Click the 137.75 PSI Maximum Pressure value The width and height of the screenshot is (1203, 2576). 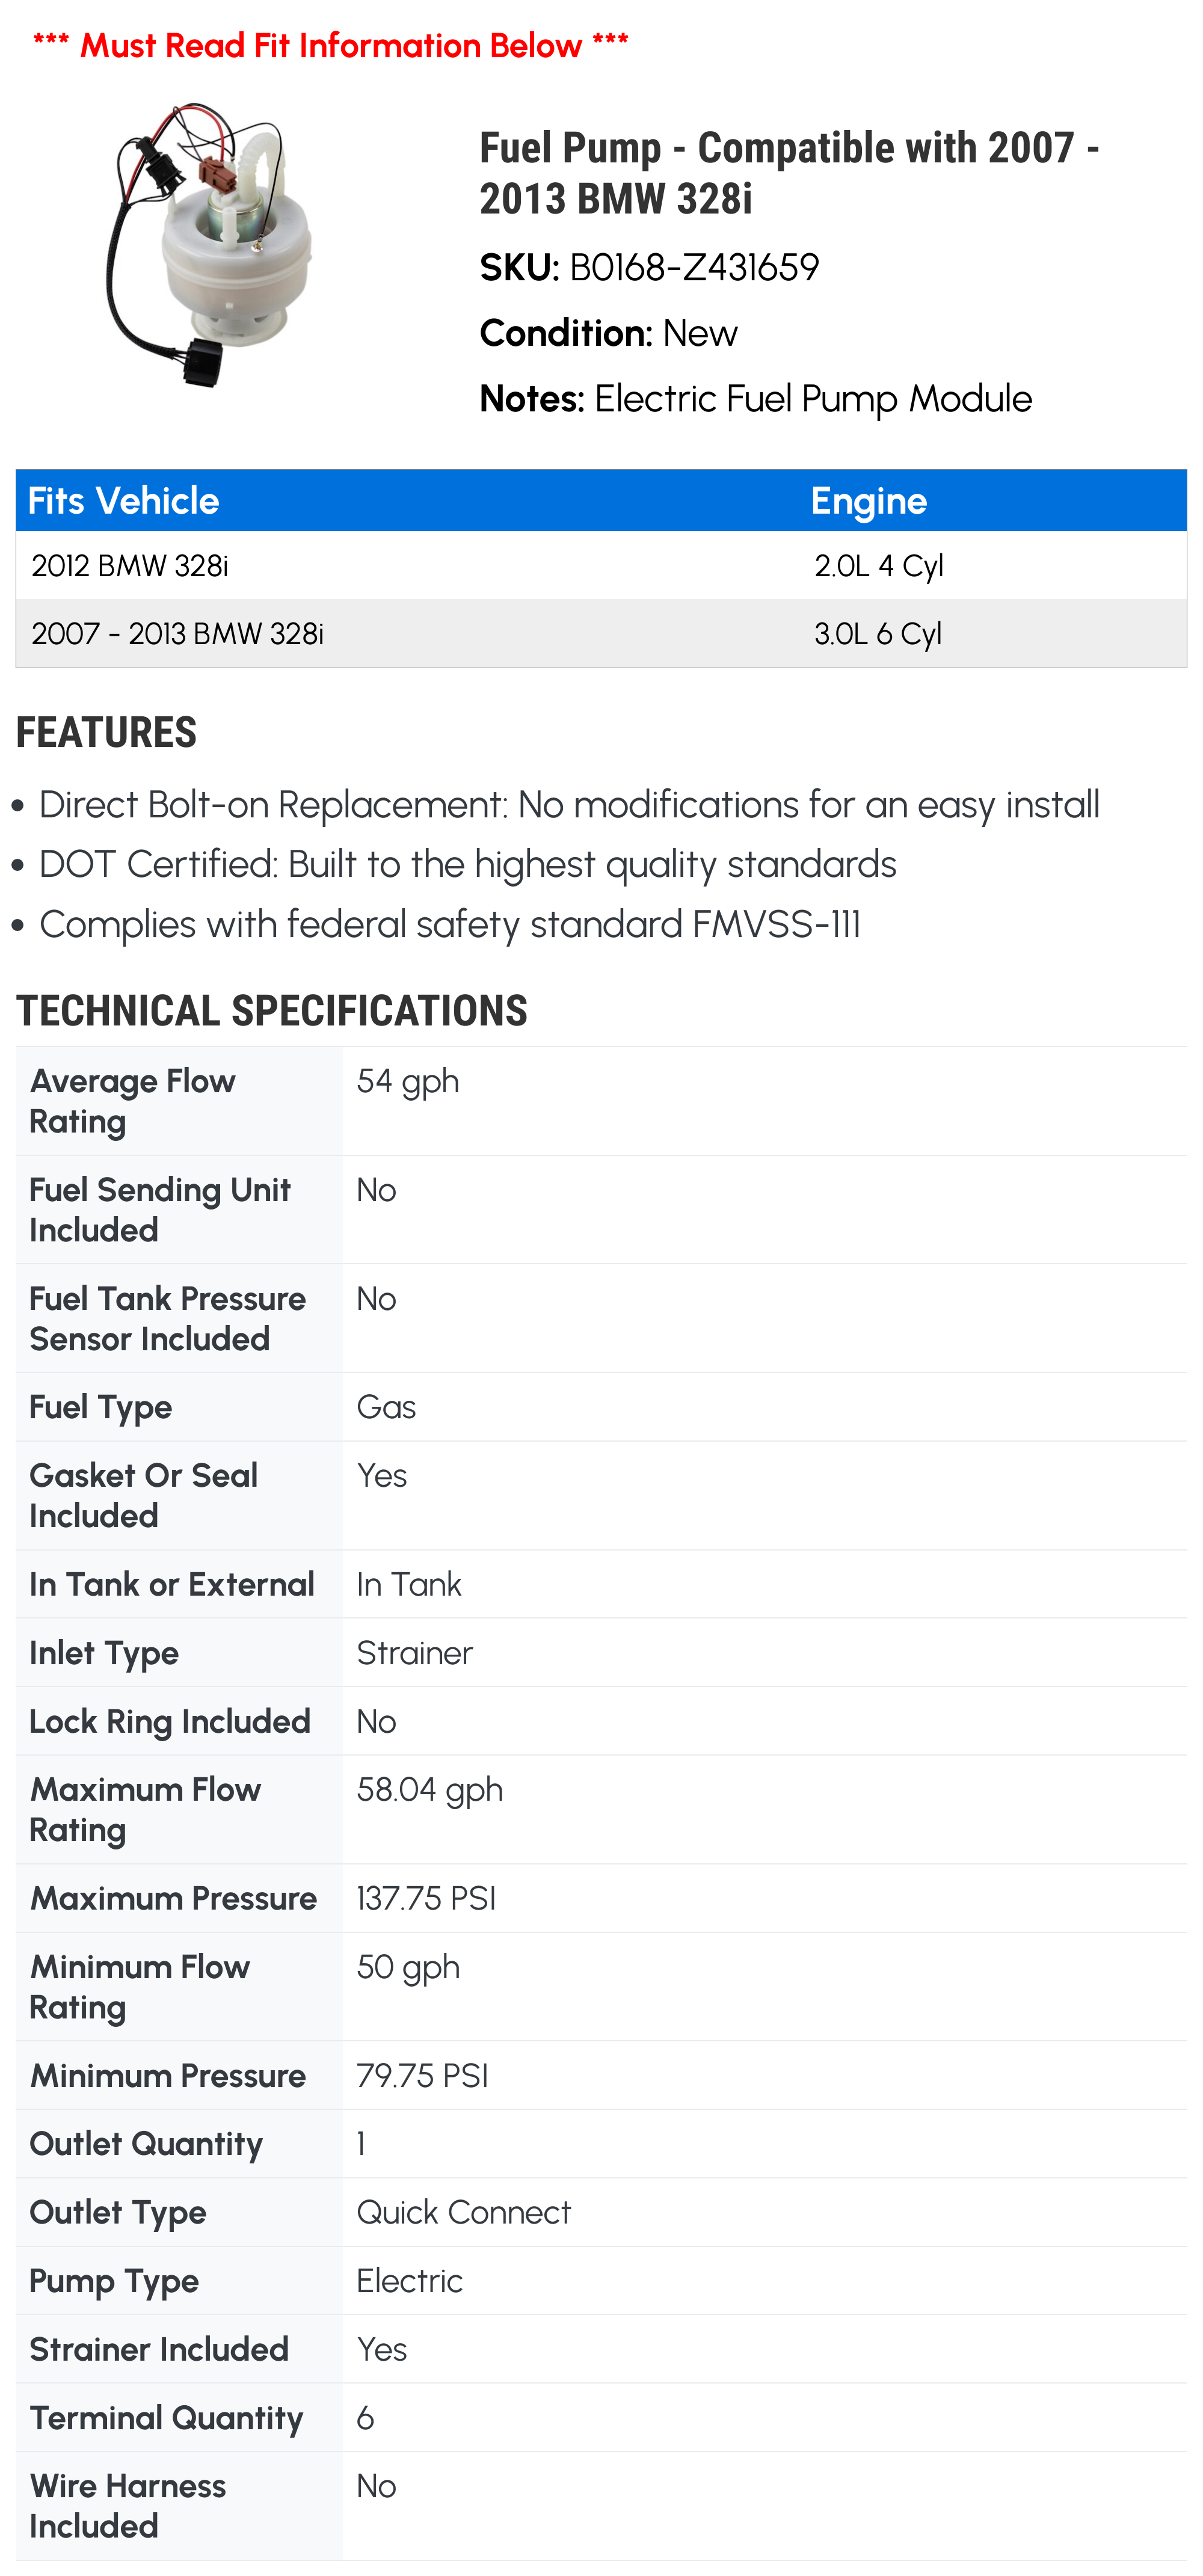(x=426, y=1898)
